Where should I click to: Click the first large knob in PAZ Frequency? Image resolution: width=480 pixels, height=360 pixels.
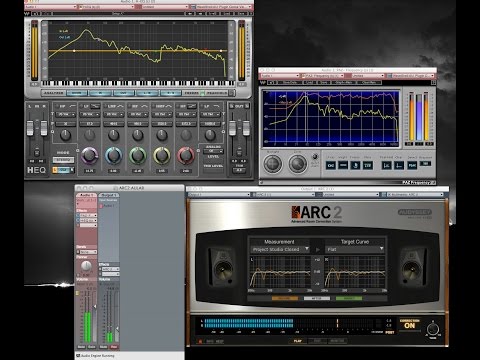tap(273, 164)
